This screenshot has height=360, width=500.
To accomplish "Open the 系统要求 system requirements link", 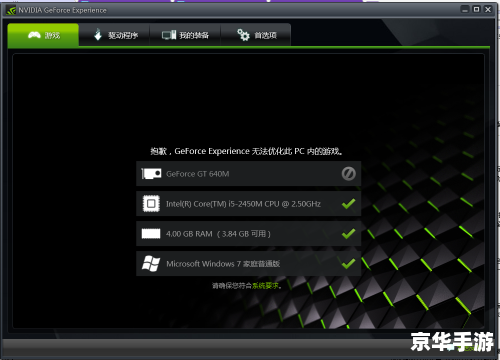I will [265, 286].
